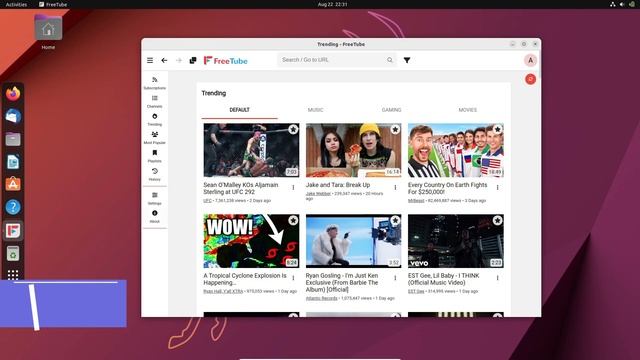The height and width of the screenshot is (360, 640).
Task: Open History in the sidebar
Action: tap(155, 174)
